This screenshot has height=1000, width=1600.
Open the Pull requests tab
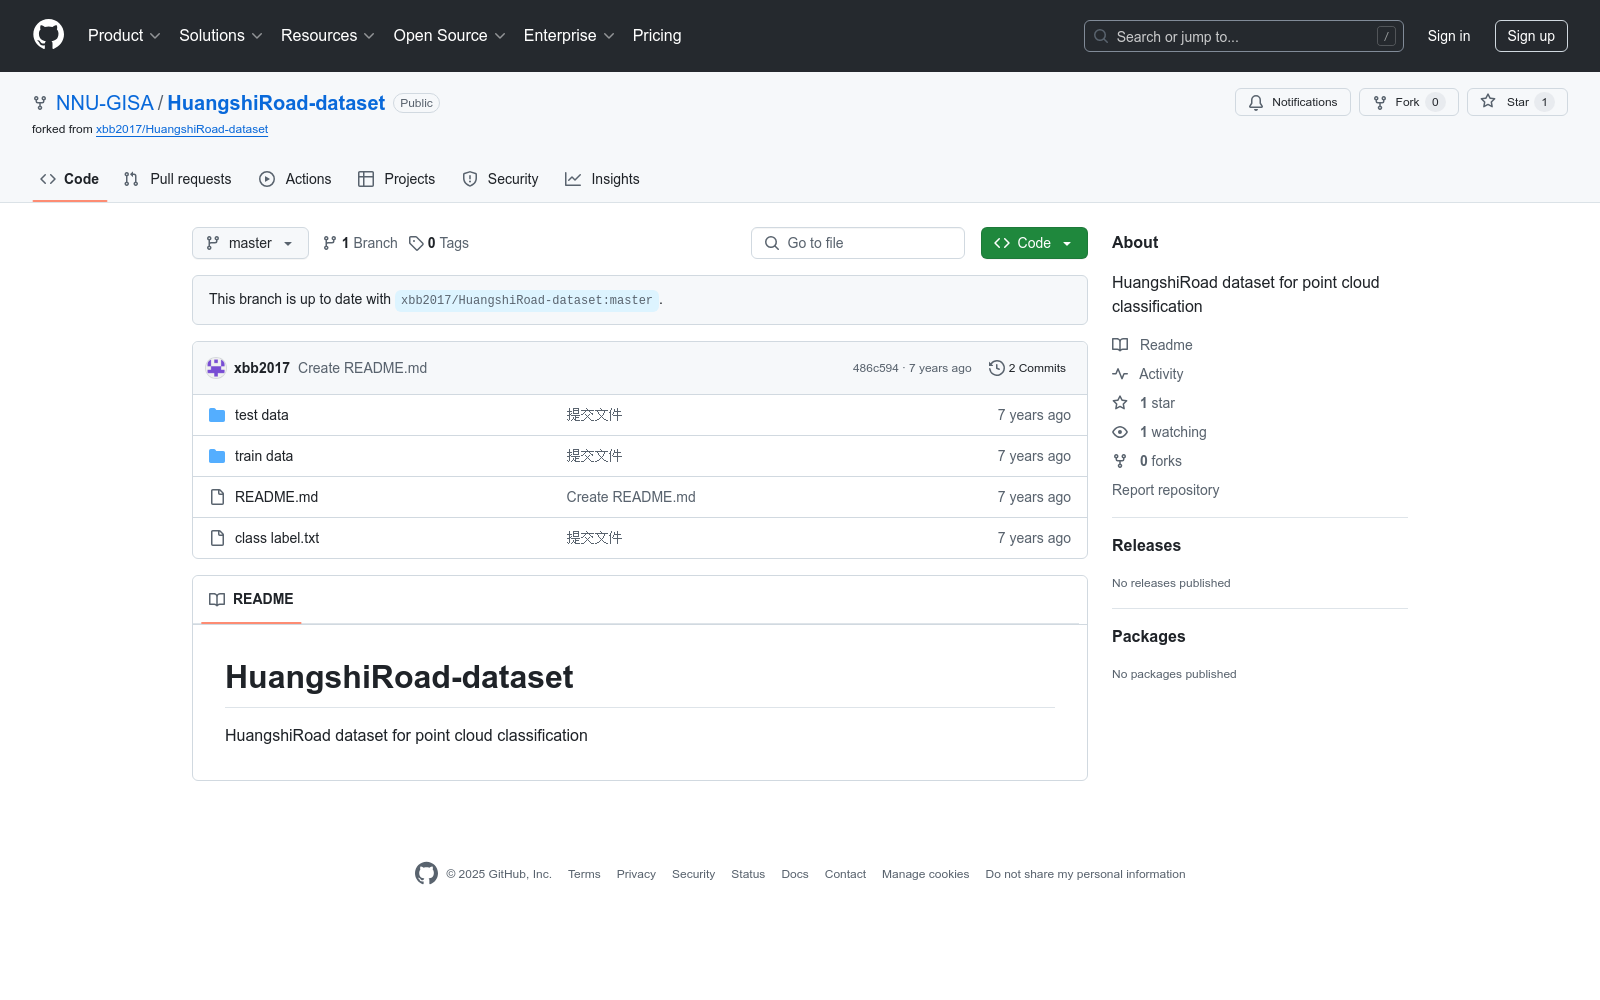coord(178,179)
